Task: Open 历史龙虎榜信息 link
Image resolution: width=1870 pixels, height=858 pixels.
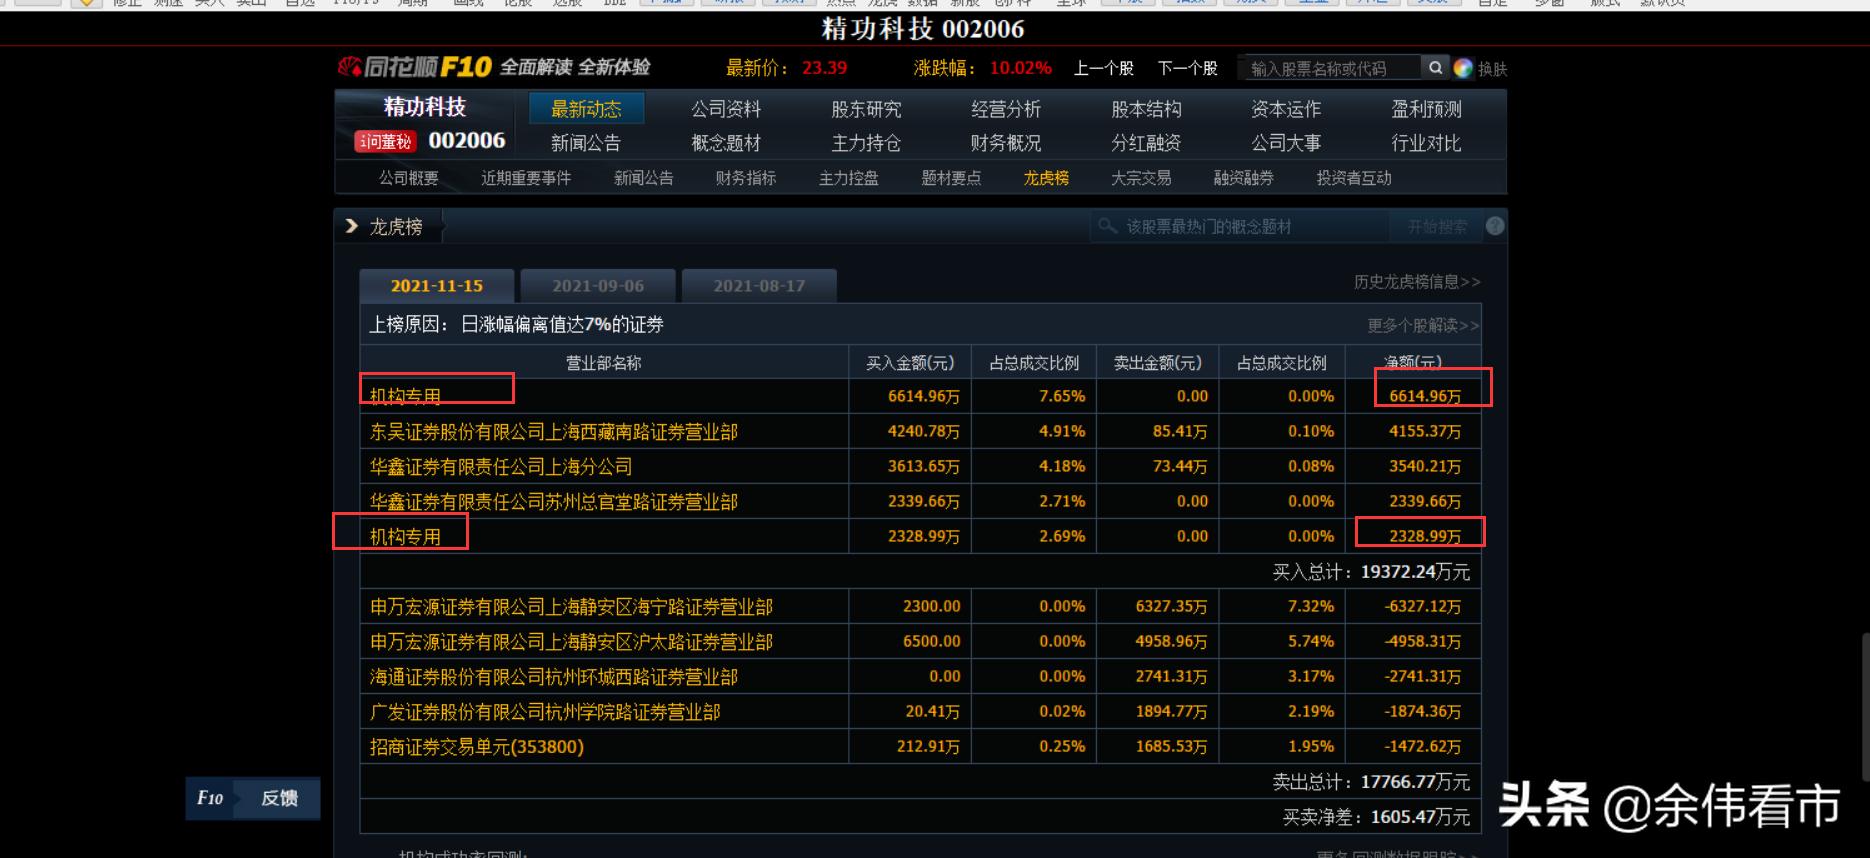Action: click(x=1417, y=282)
